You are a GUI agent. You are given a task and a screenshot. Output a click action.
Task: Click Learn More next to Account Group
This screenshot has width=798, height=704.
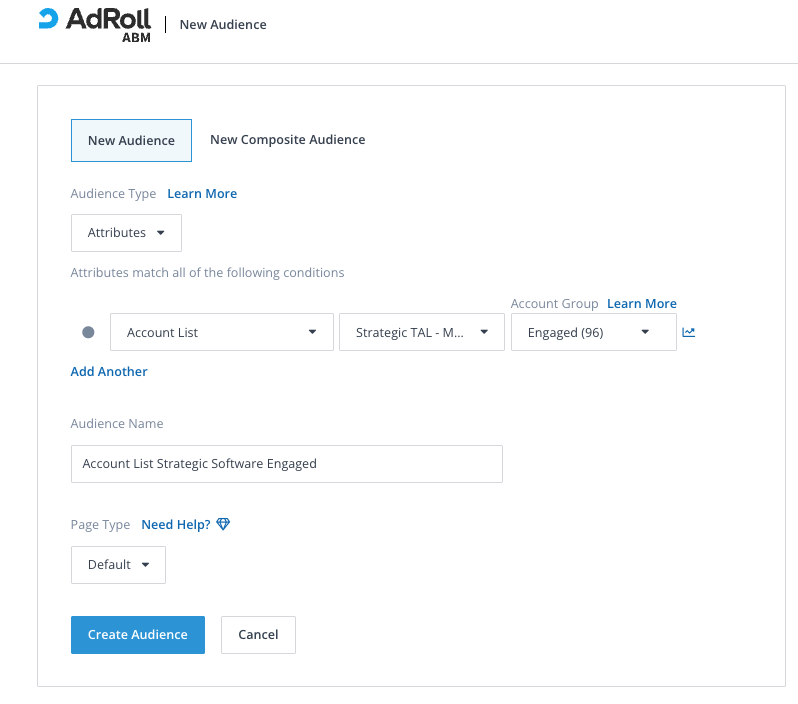641,304
